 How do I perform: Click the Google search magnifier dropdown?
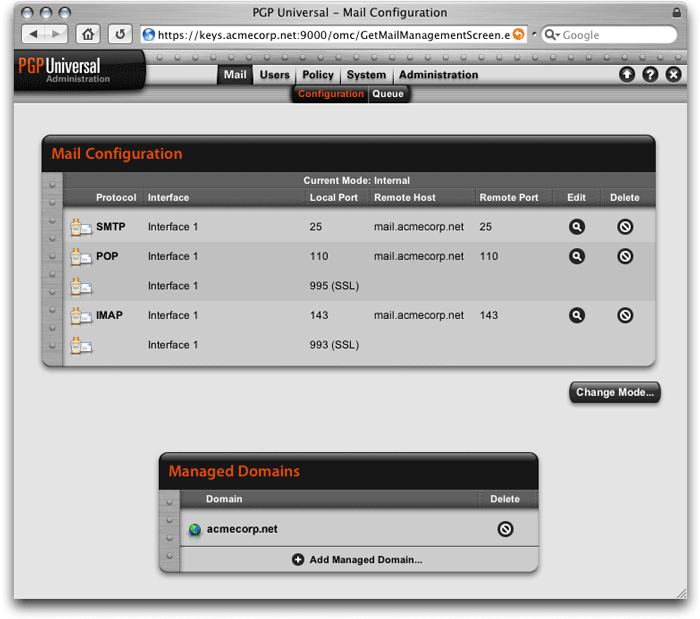point(552,35)
